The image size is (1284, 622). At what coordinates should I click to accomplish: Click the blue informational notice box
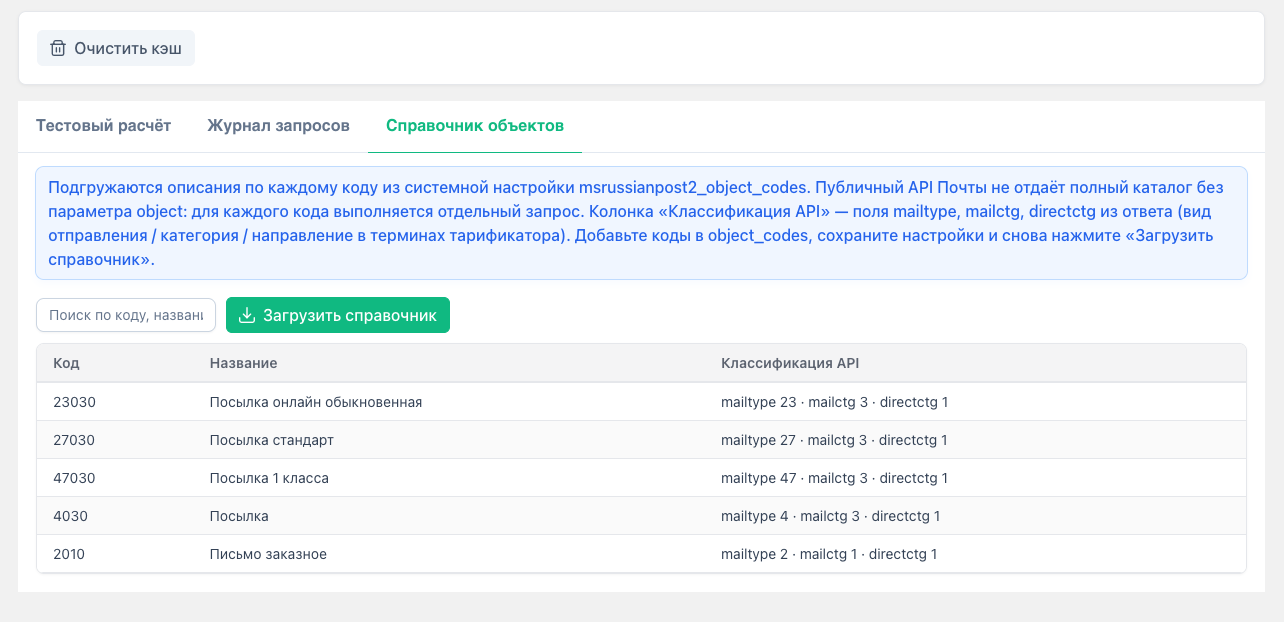[x=640, y=221]
